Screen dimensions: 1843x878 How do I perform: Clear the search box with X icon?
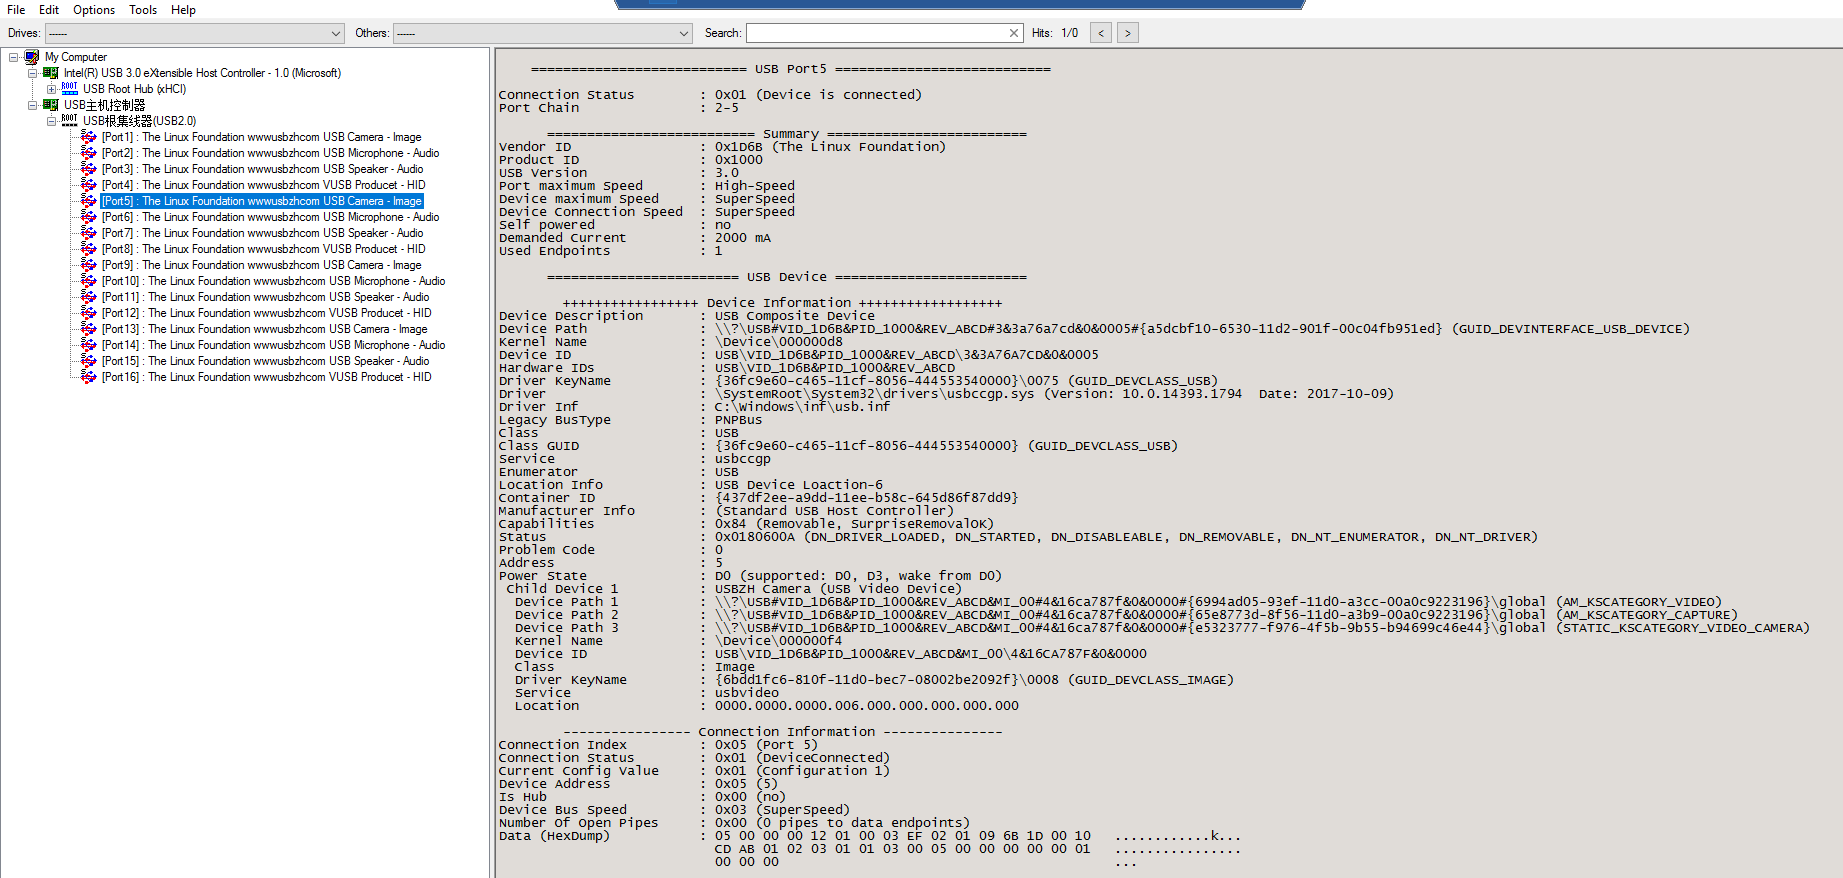pos(1014,33)
